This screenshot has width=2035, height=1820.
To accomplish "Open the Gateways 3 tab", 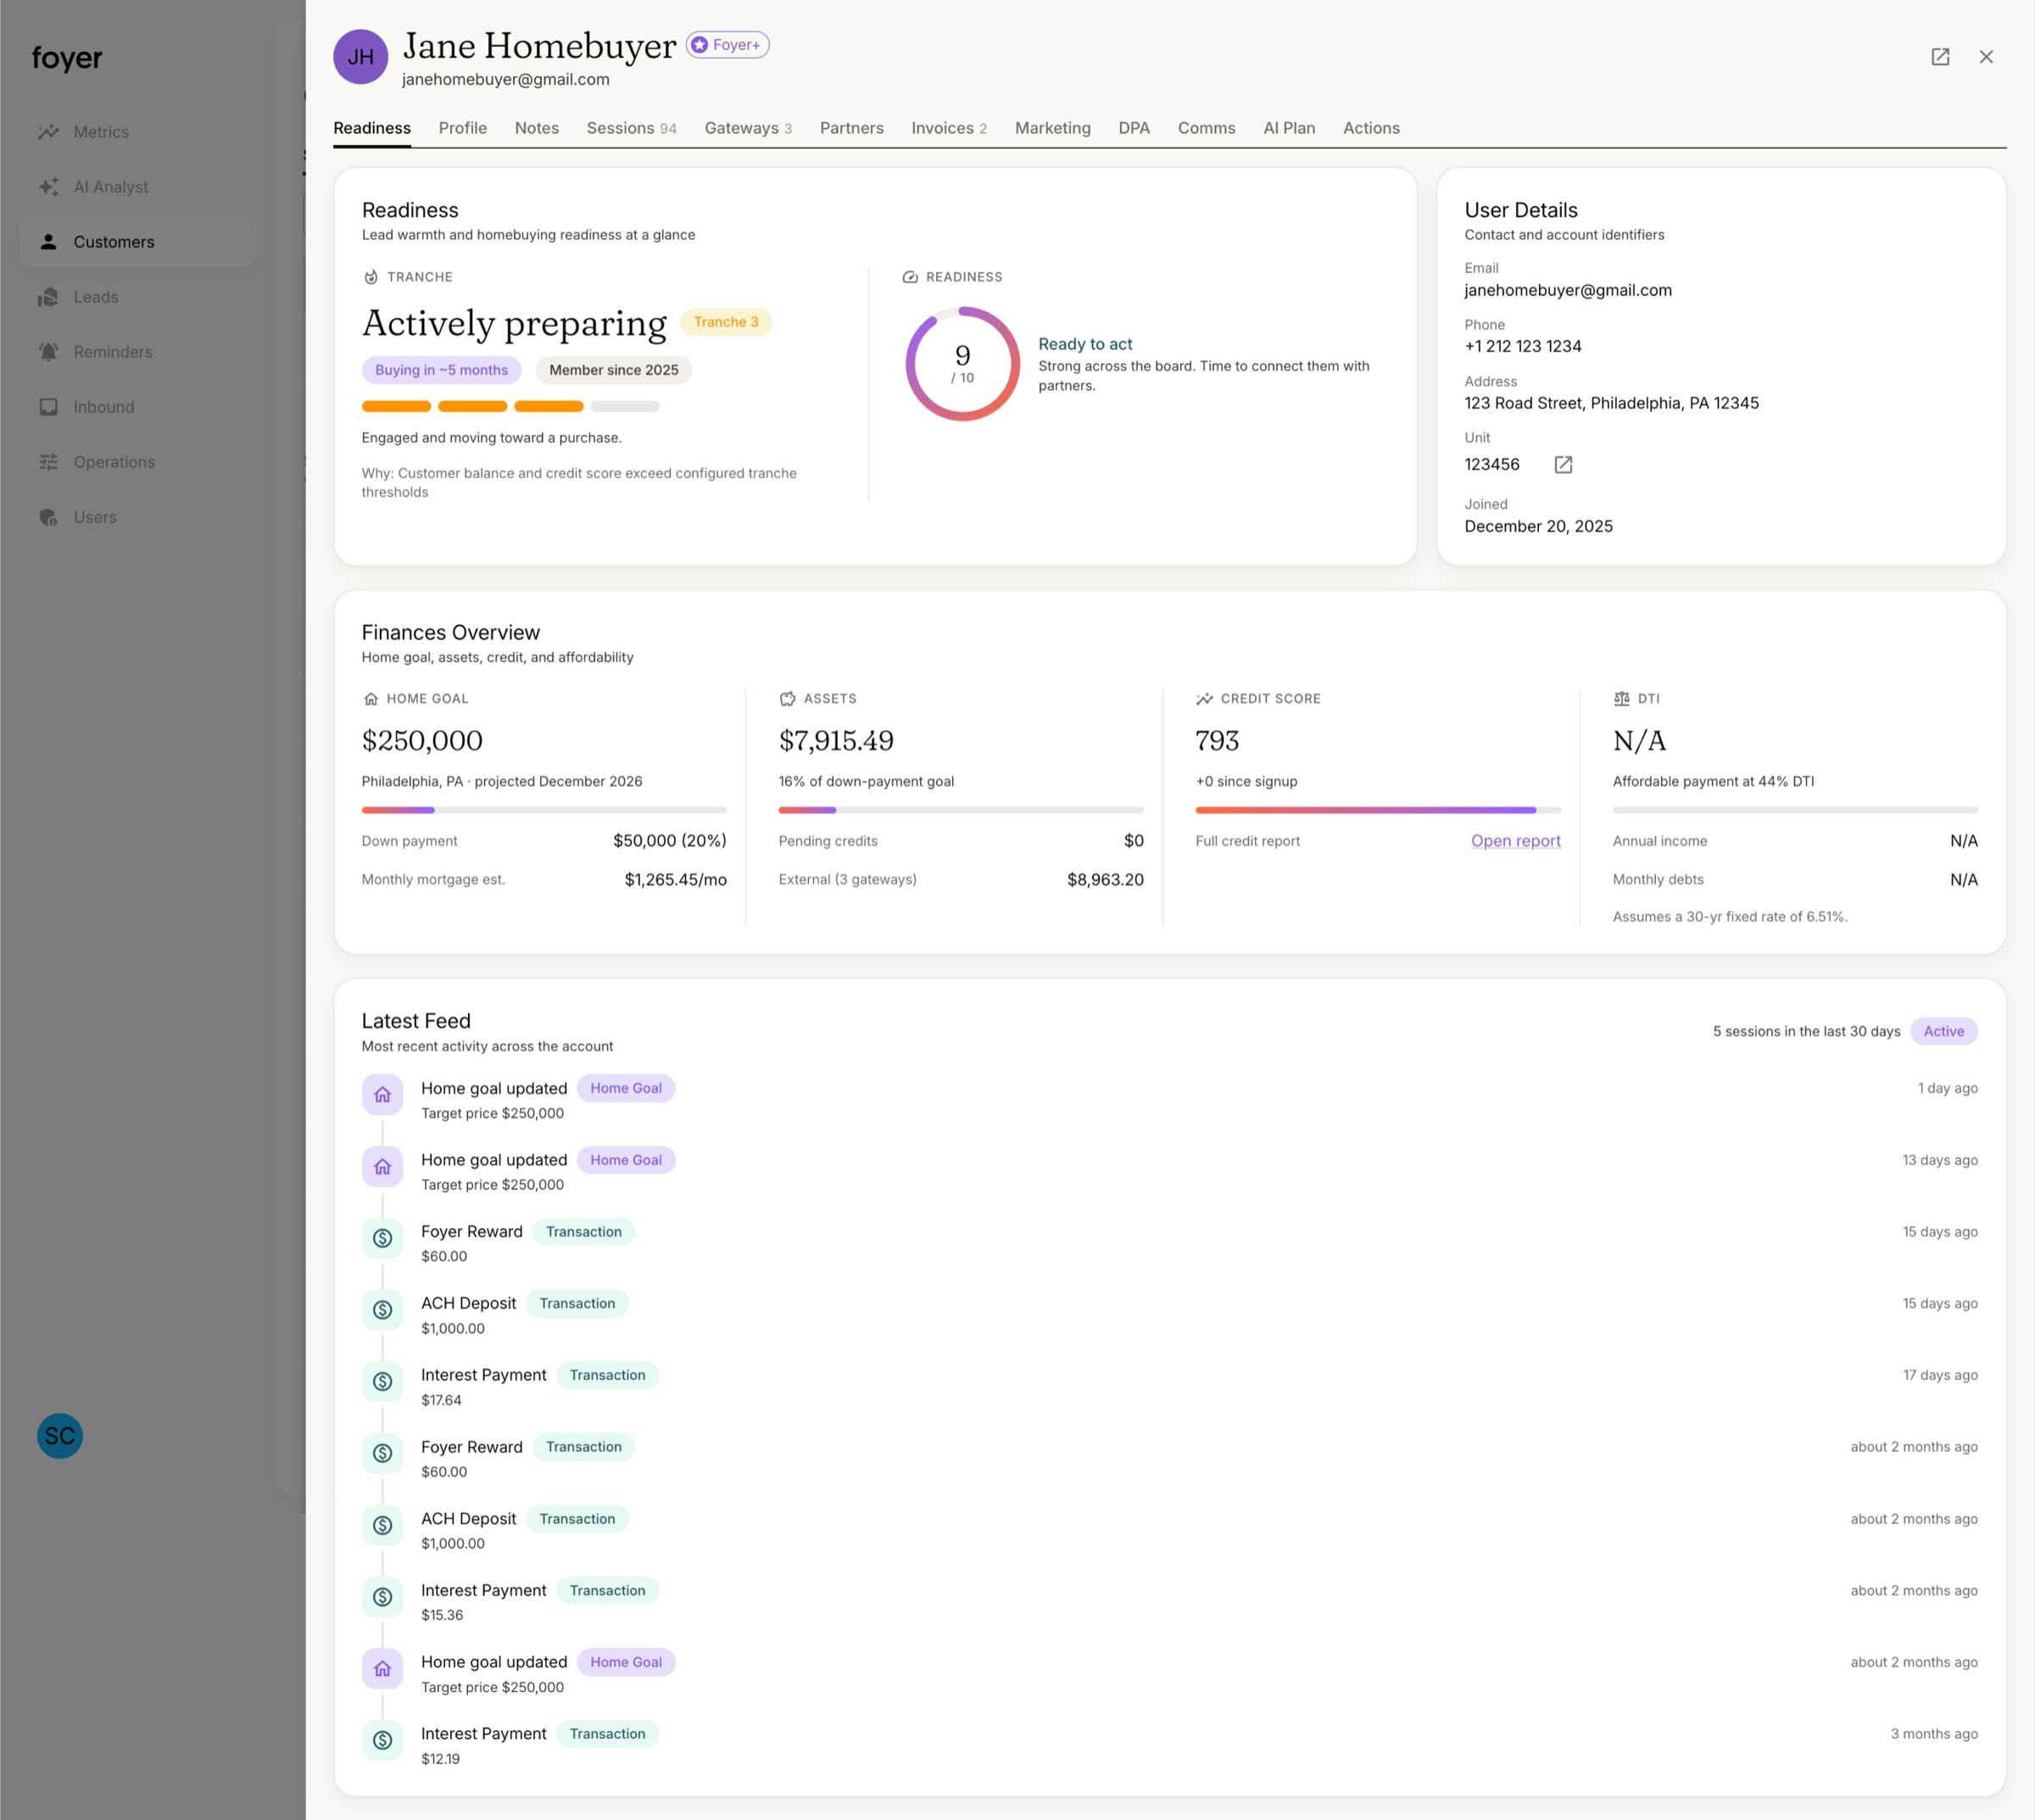I will tap(748, 128).
